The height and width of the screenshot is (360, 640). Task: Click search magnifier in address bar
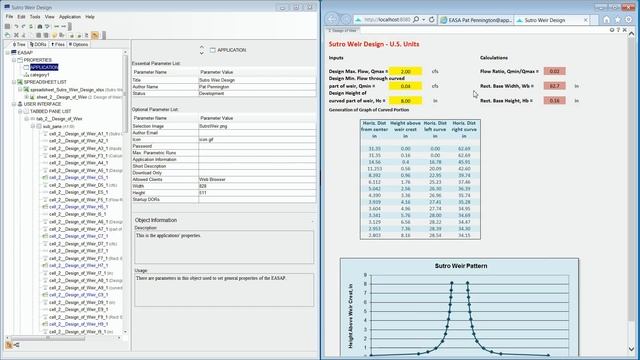pyautogui.click(x=416, y=20)
